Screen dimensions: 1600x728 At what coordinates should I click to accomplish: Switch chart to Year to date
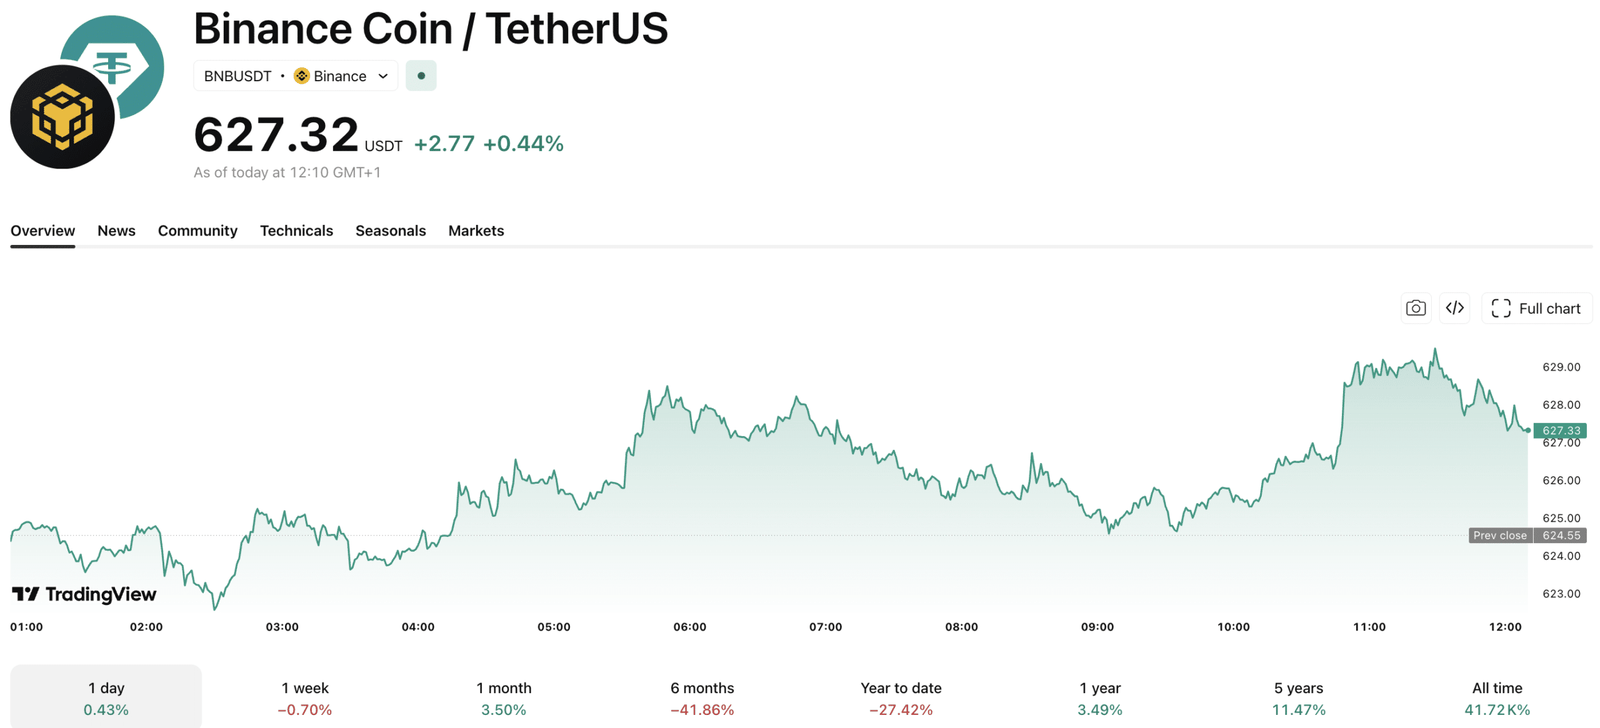click(901, 698)
